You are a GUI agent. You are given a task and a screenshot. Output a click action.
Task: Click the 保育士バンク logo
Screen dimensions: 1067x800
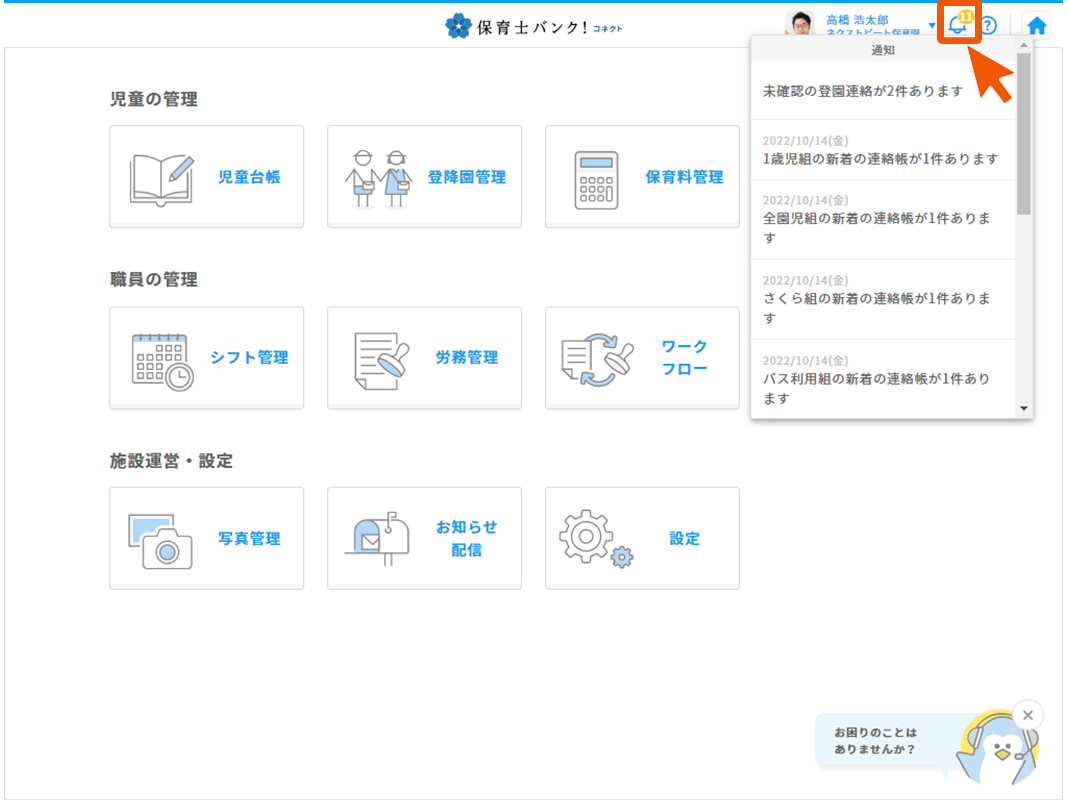click(533, 27)
